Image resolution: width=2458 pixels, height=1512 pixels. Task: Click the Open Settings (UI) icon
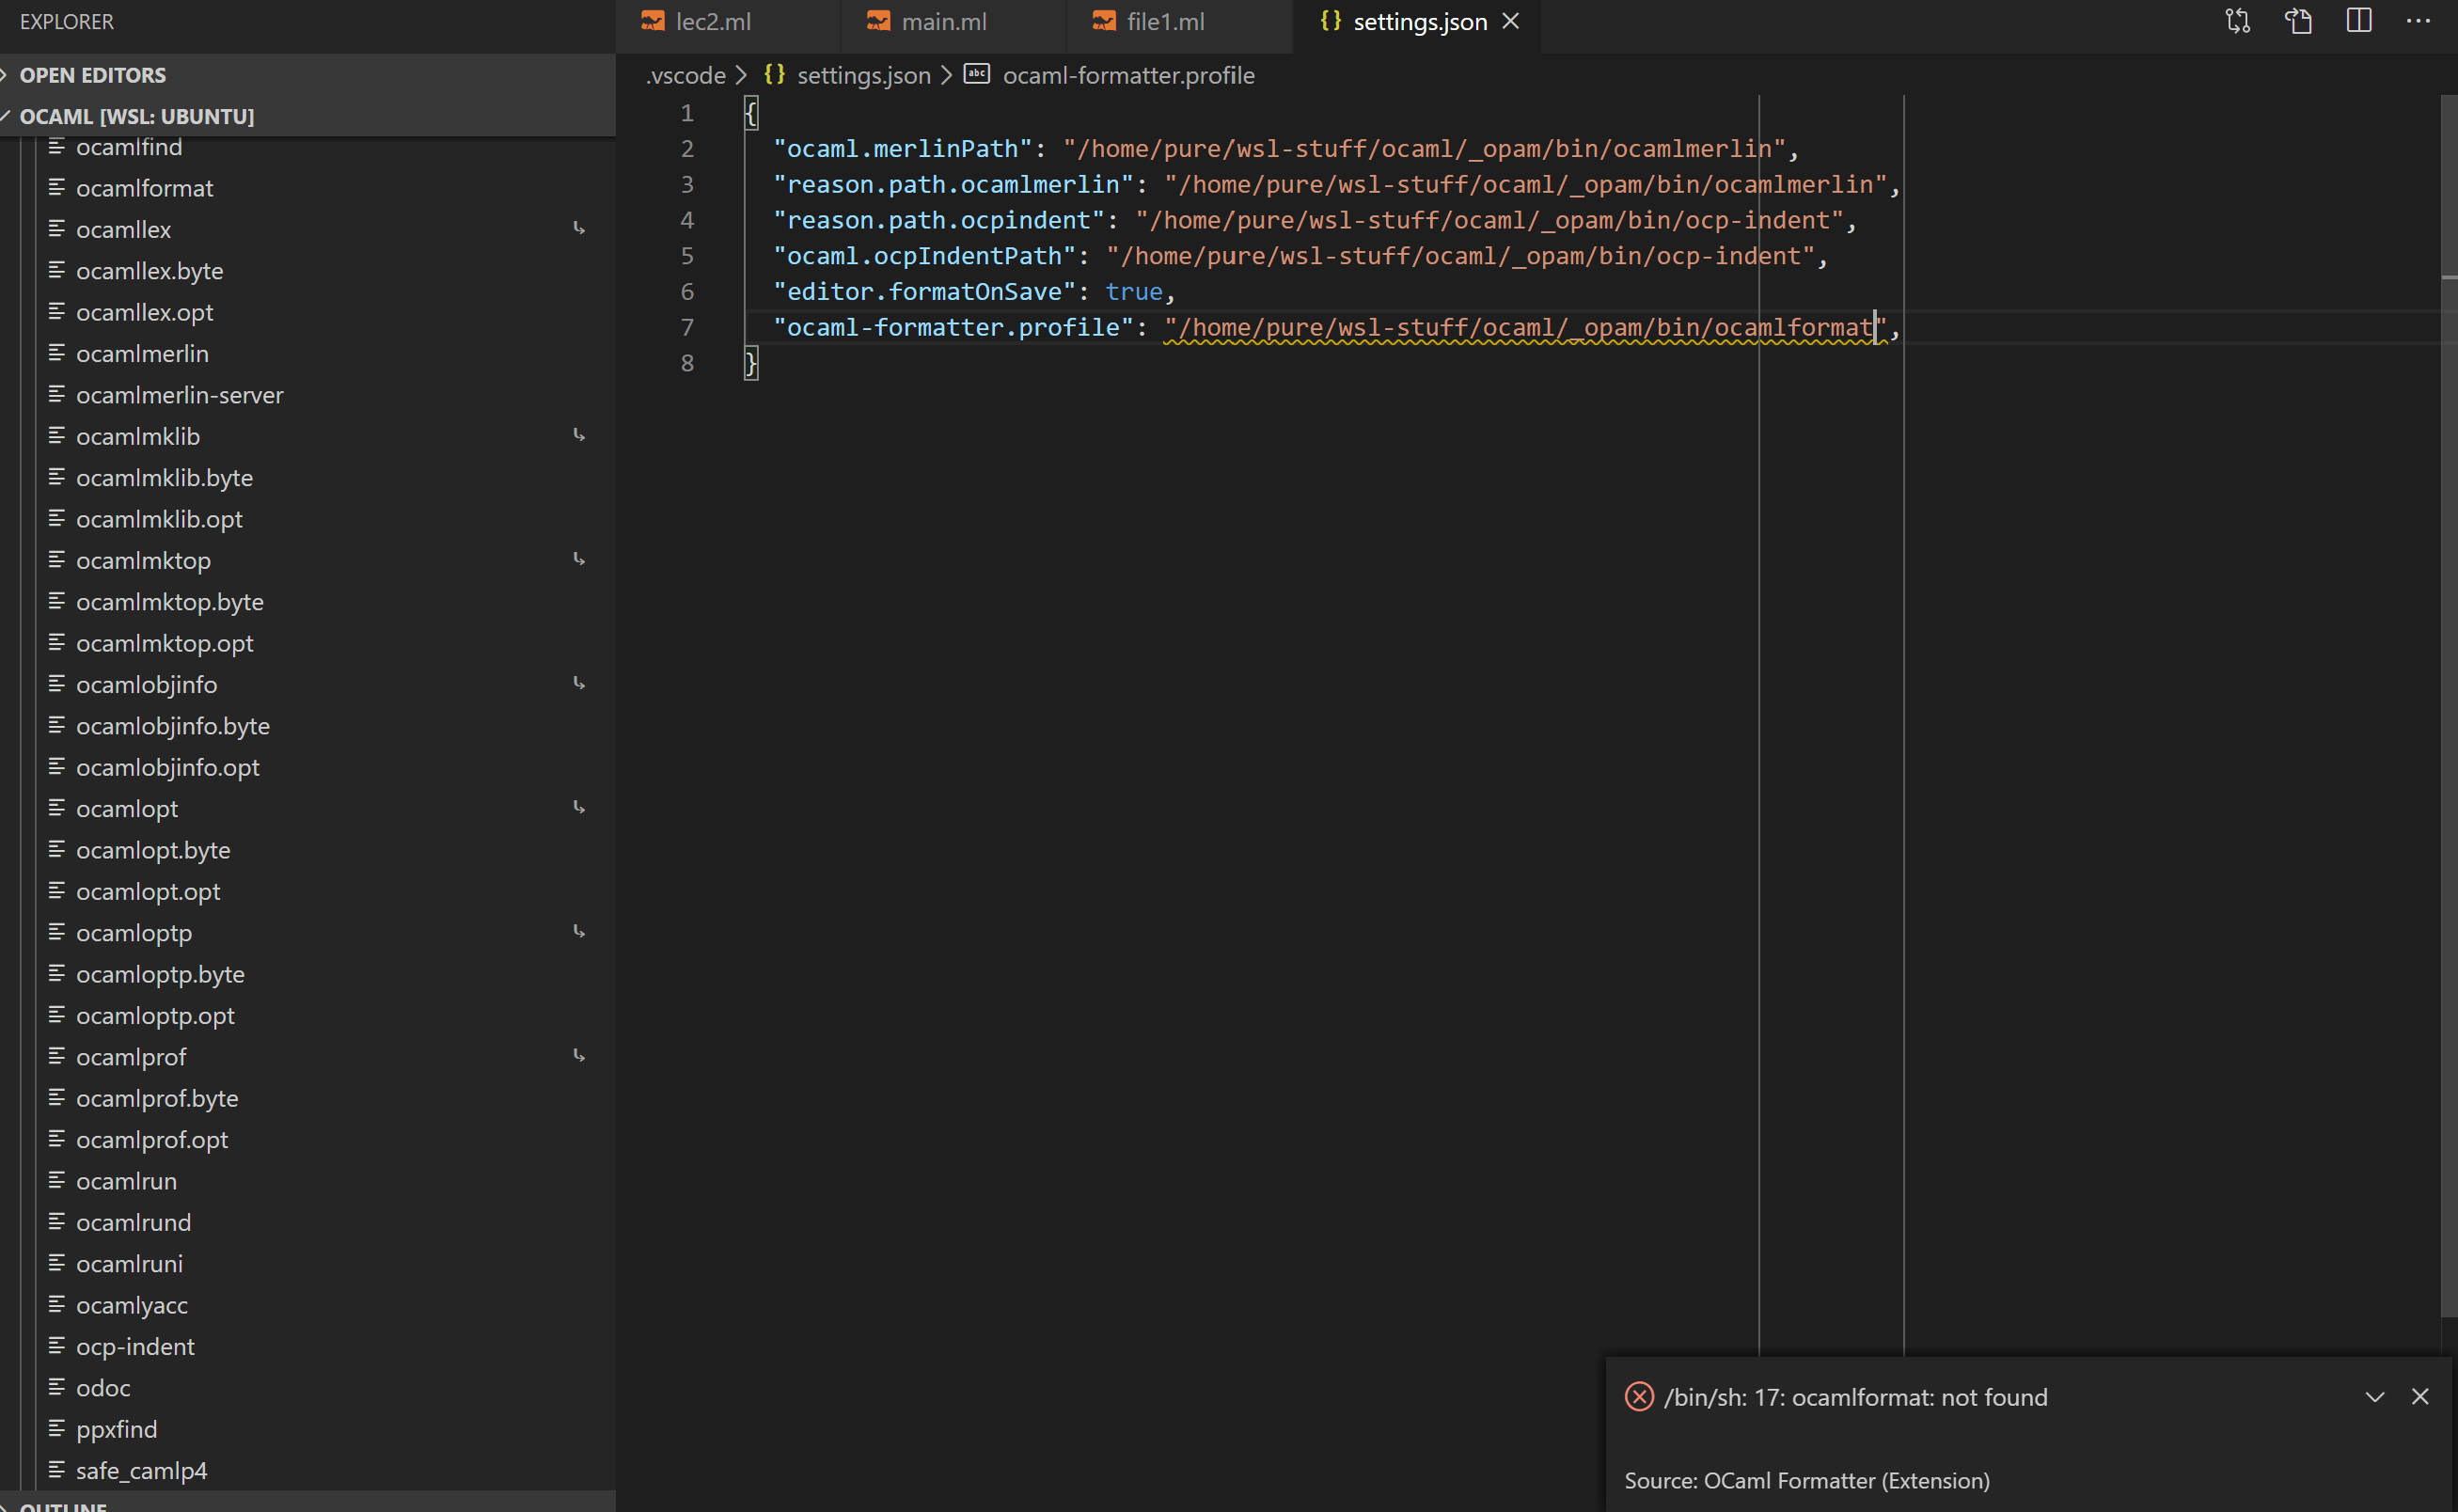(2297, 21)
